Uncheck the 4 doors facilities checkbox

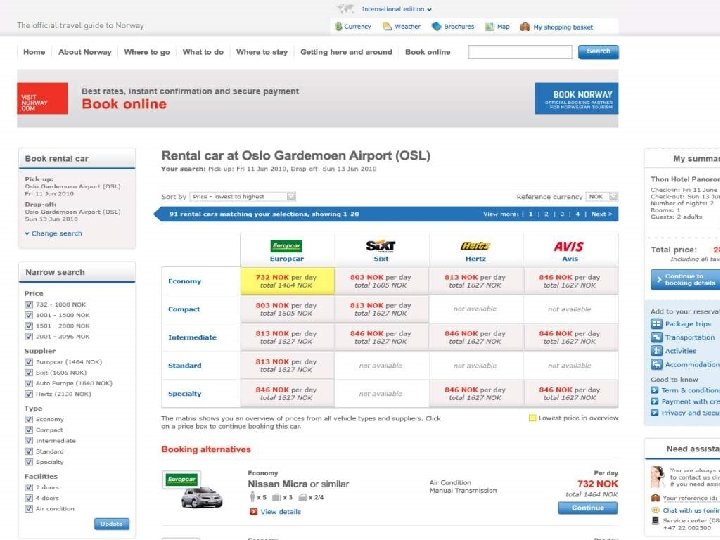[29, 498]
